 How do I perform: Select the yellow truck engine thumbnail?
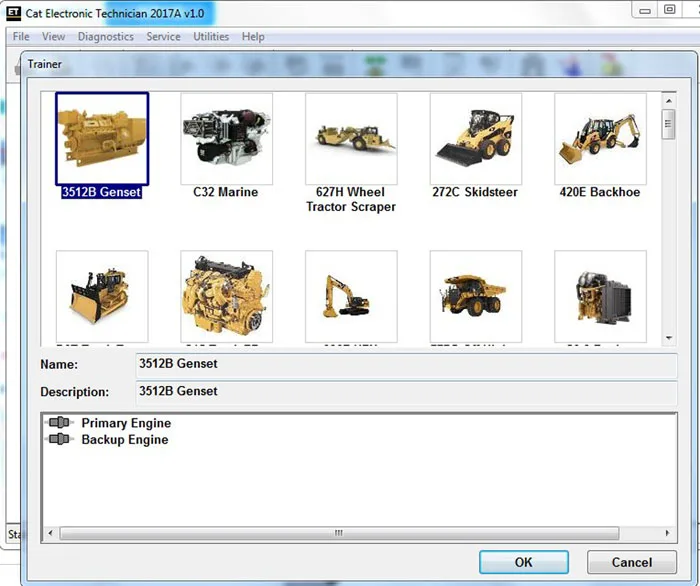(226, 296)
